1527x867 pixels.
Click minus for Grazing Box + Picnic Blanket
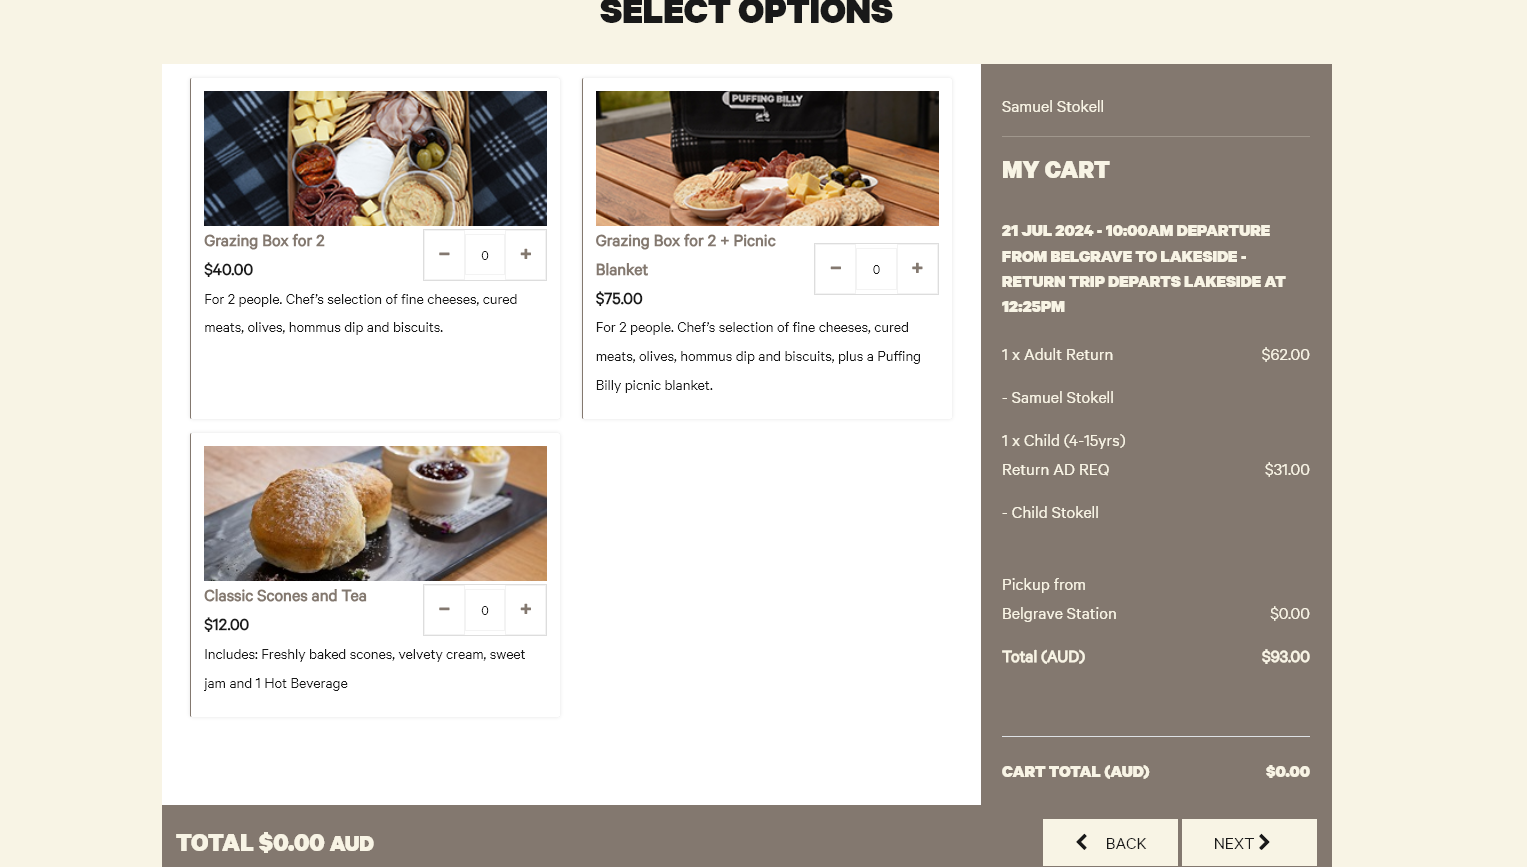tap(836, 269)
